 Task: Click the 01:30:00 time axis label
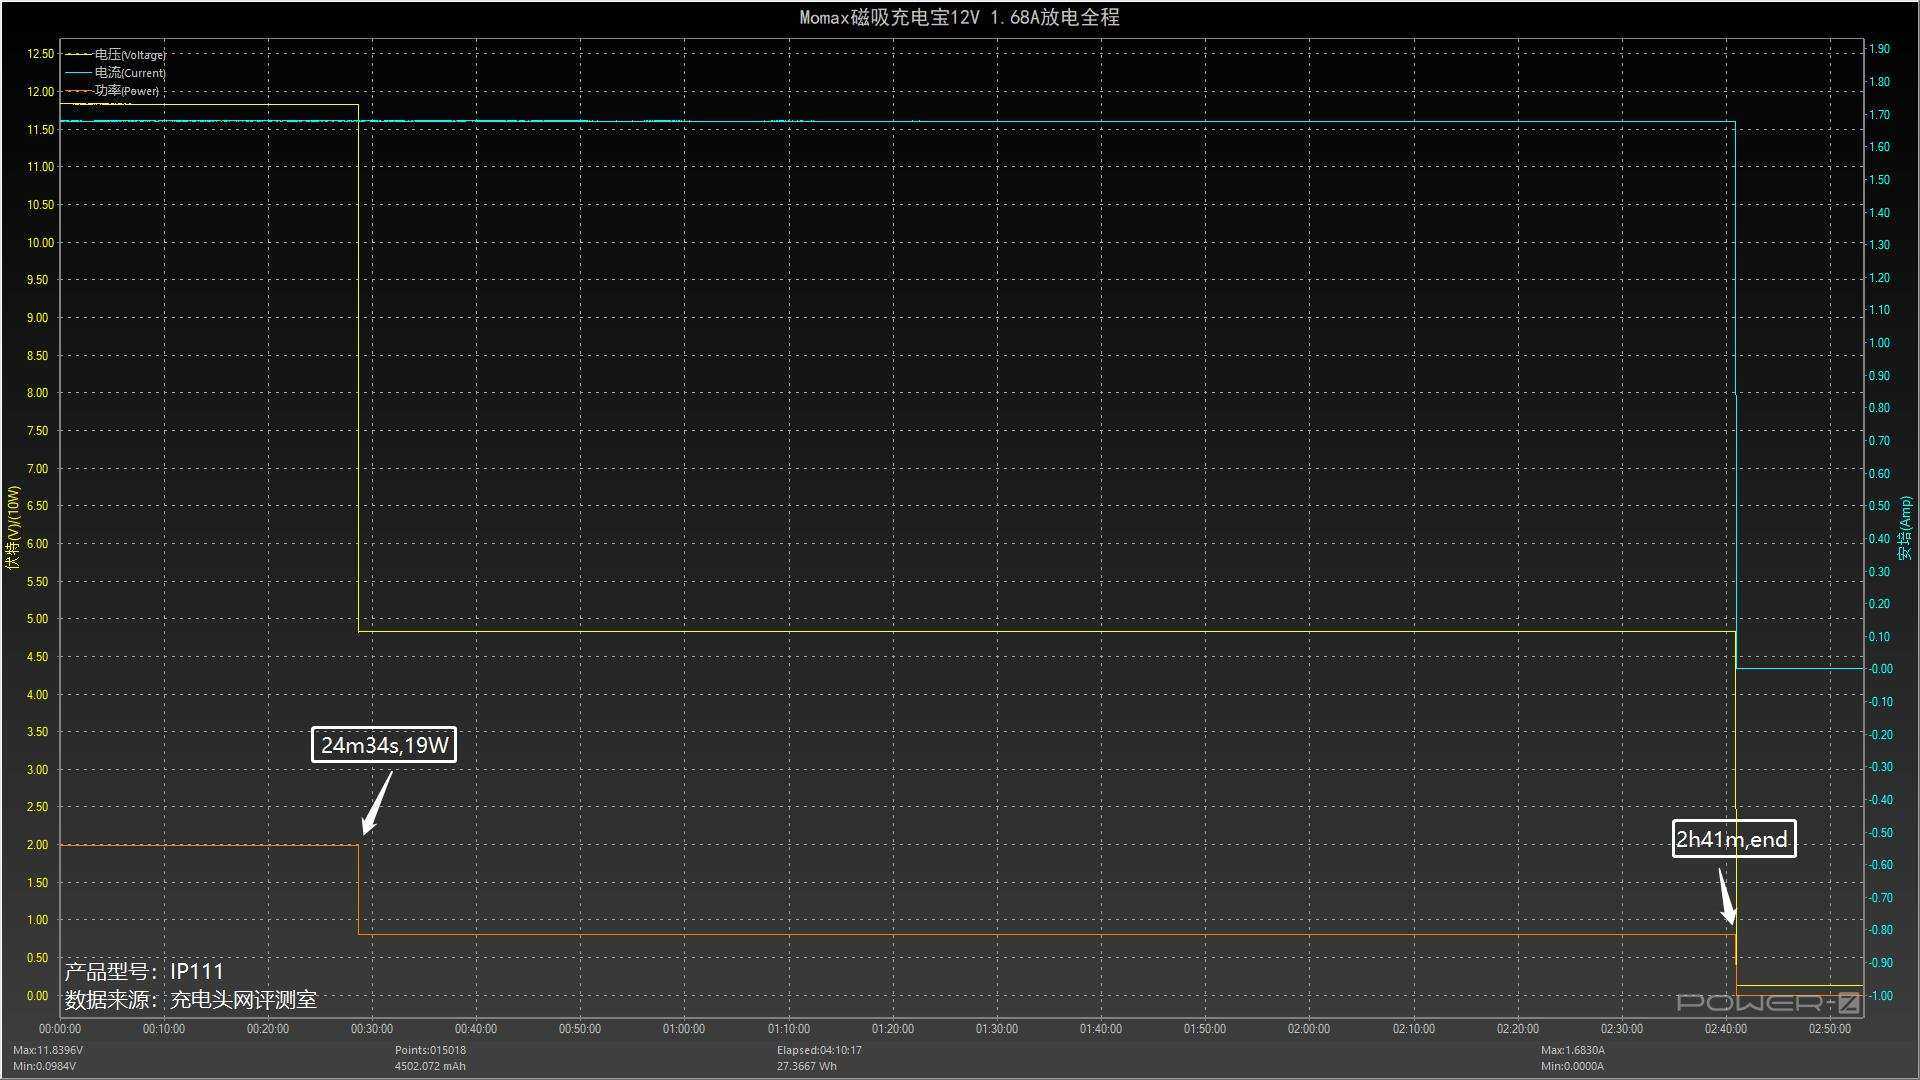[997, 1028]
